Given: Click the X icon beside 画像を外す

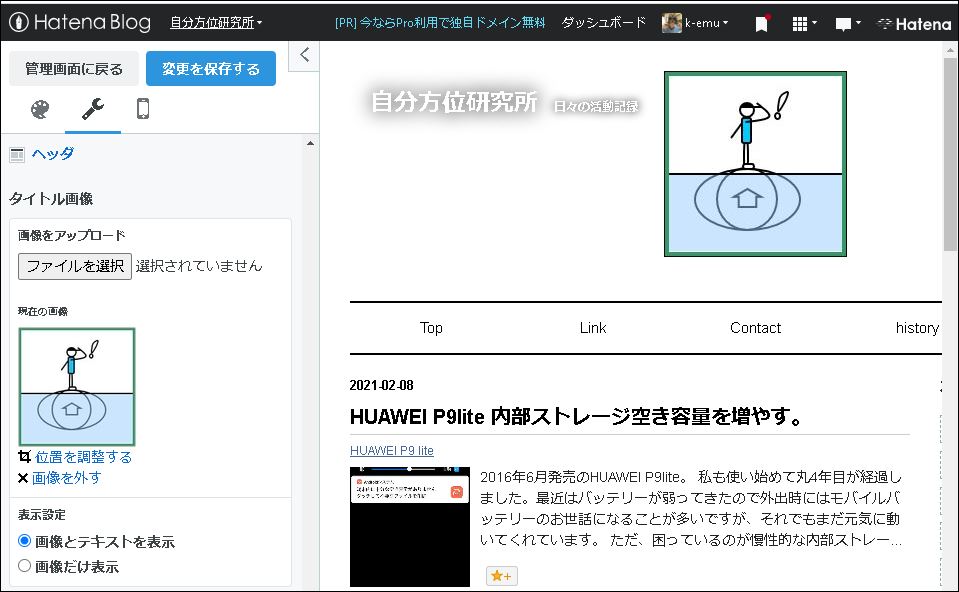Looking at the screenshot, I should click(23, 478).
